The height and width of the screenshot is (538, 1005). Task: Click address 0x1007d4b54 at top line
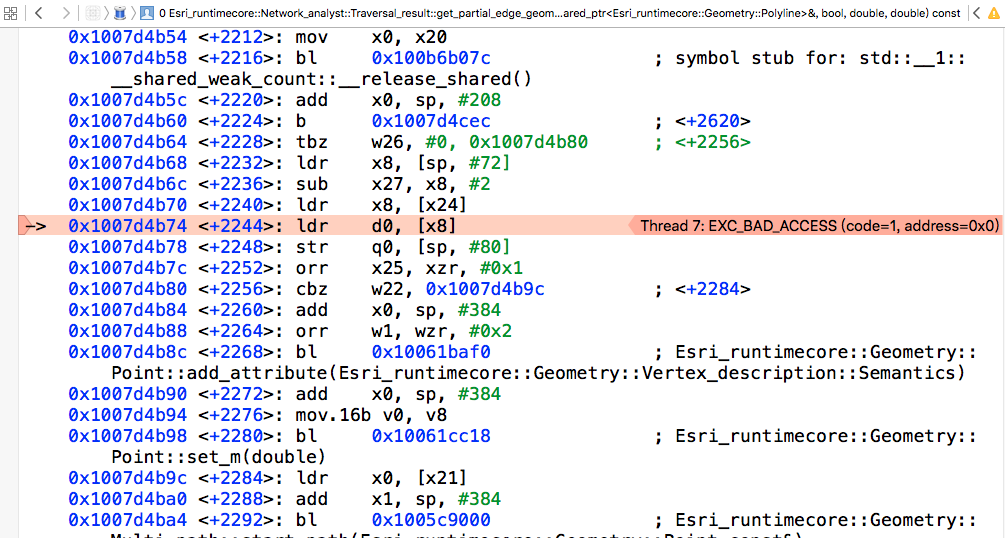(x=128, y=37)
